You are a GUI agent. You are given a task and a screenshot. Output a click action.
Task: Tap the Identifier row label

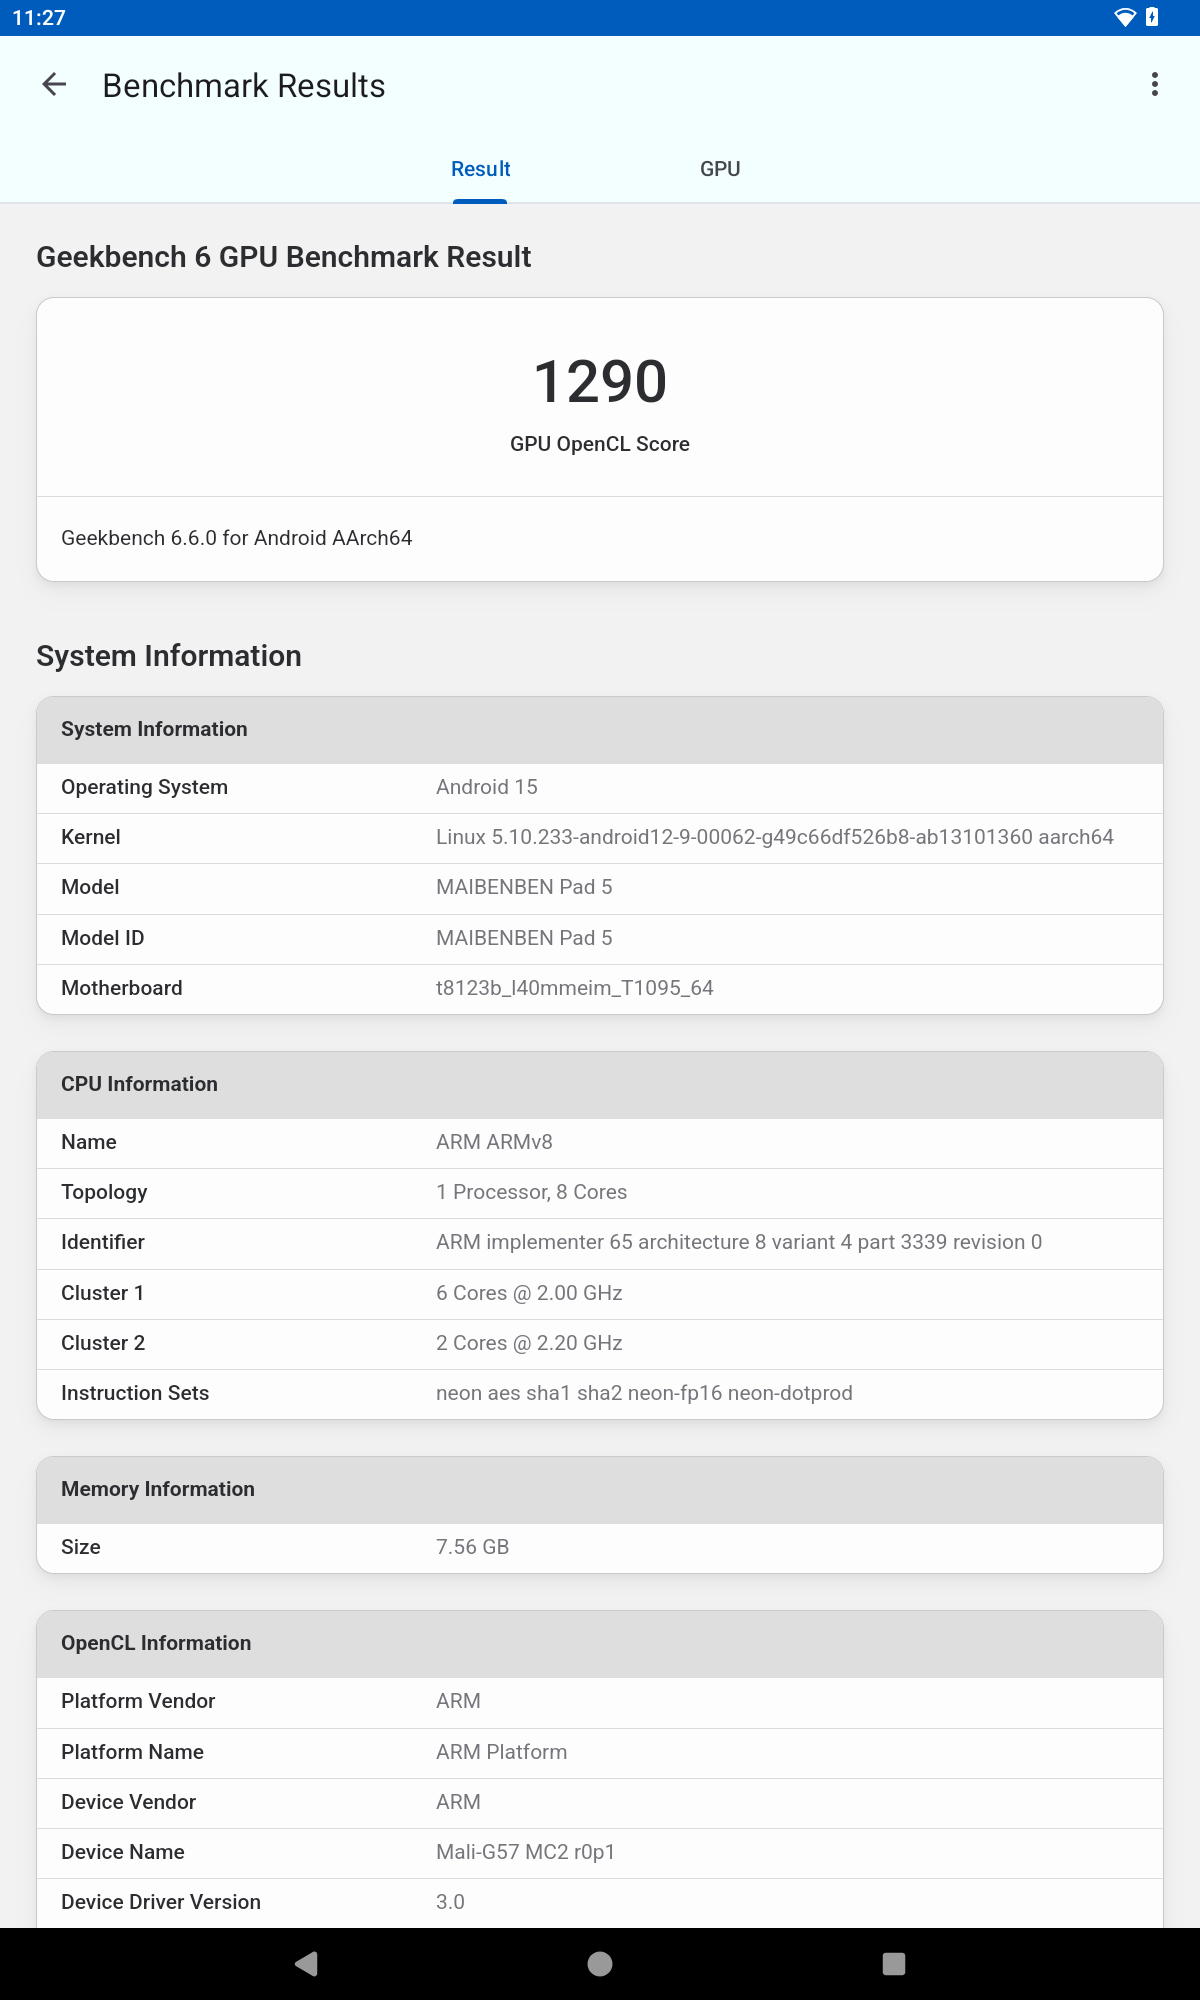(x=103, y=1242)
